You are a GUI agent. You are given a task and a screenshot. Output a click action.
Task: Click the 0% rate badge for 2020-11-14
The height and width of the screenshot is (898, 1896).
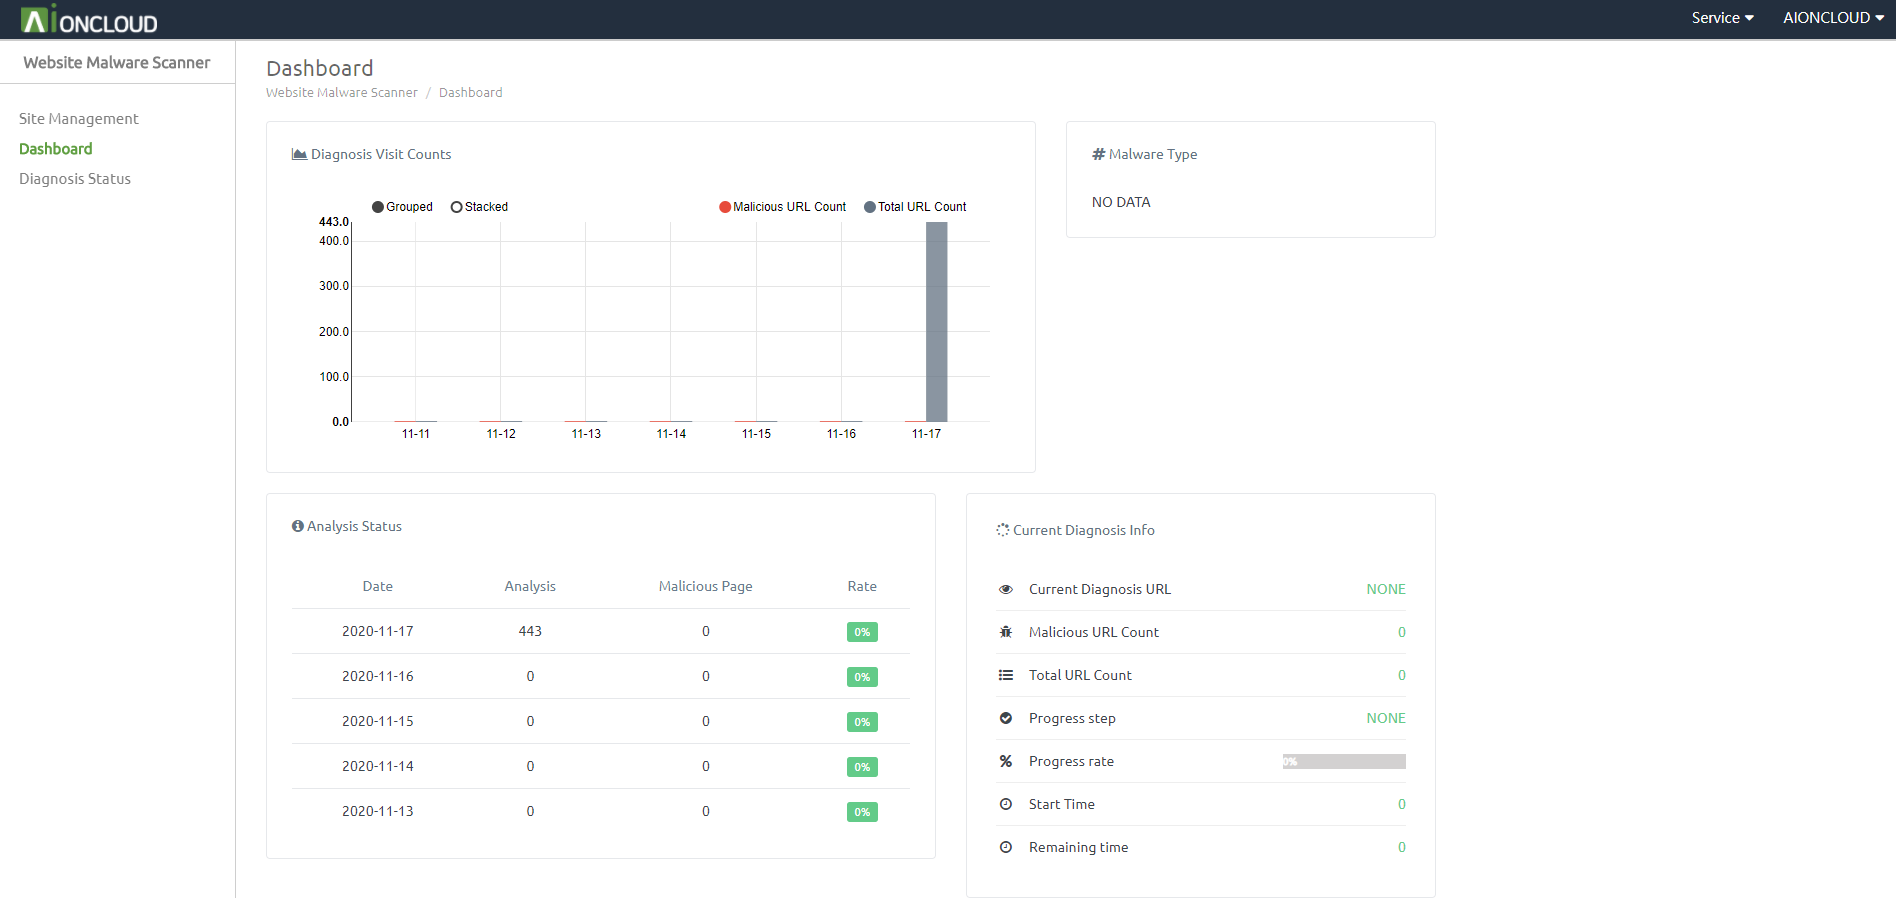point(862,767)
